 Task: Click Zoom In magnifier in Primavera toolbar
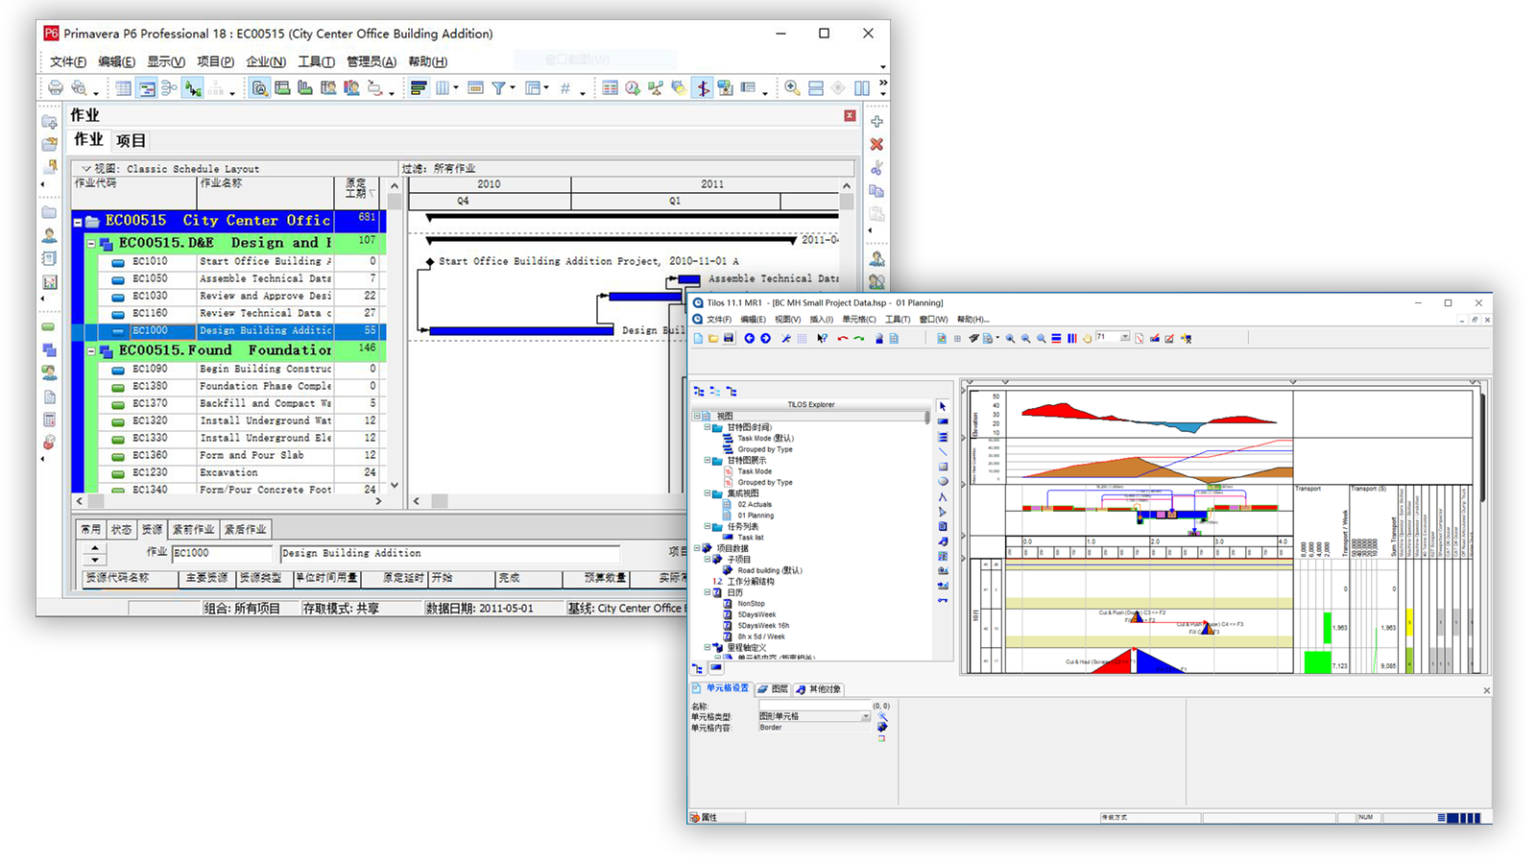tap(792, 89)
